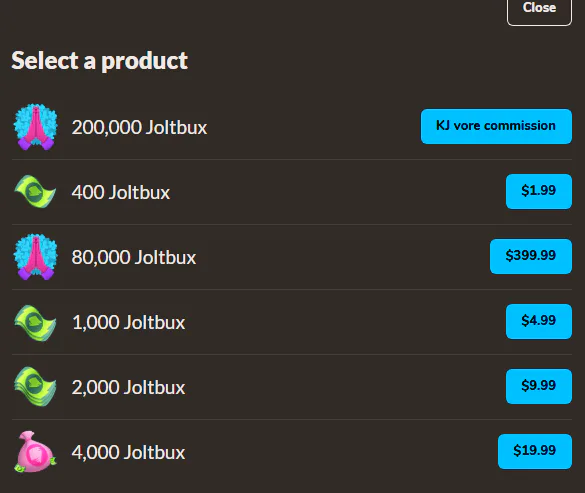This screenshot has height=493, width=585.
Task: Click the 1,000 Joltbux product label
Action: pos(128,322)
